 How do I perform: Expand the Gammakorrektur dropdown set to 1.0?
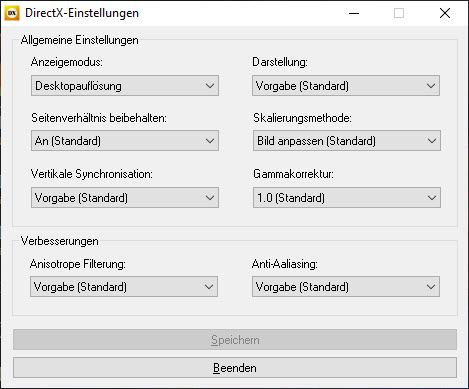[347, 198]
